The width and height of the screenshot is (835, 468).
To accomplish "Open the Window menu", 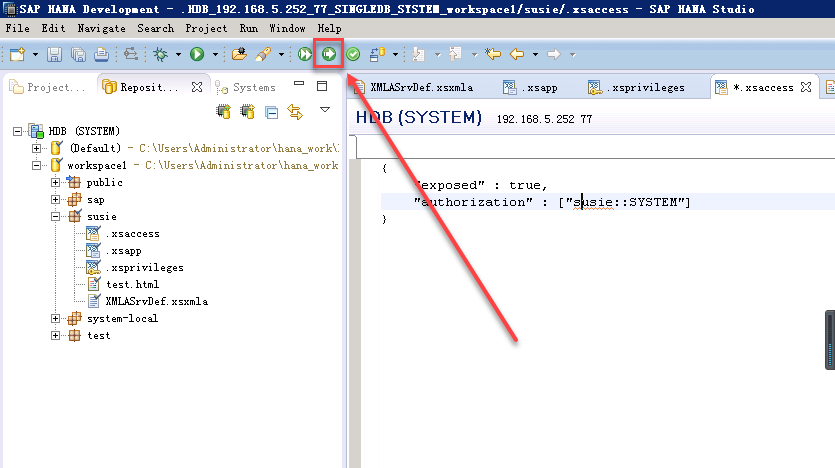I will (x=287, y=28).
